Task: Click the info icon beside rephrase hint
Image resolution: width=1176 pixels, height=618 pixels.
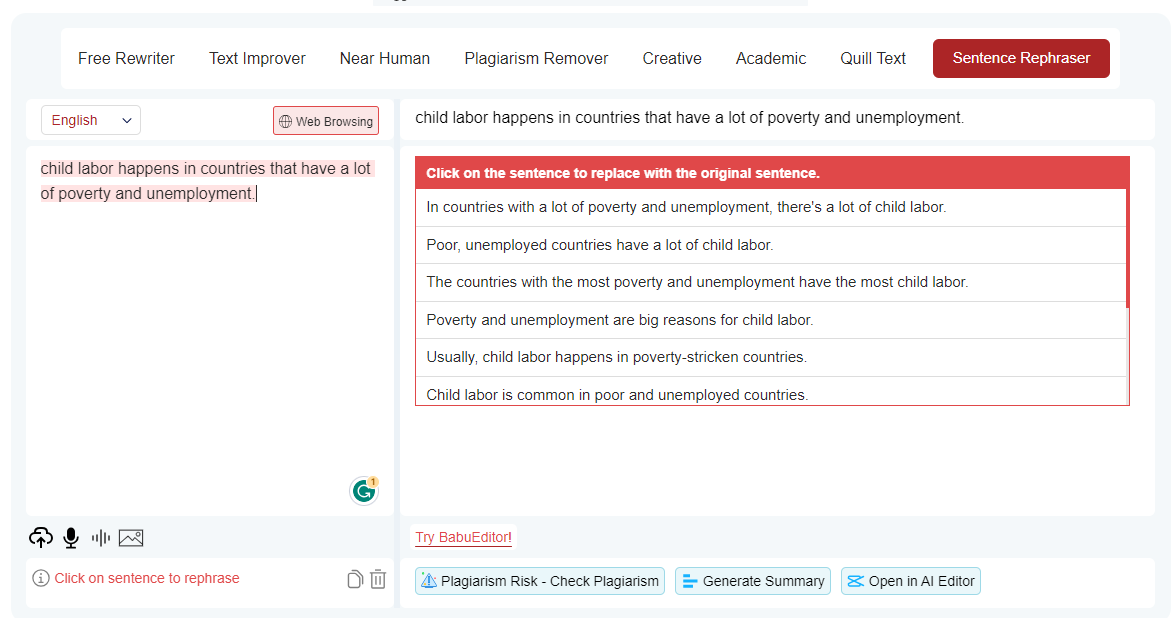Action: click(x=41, y=578)
